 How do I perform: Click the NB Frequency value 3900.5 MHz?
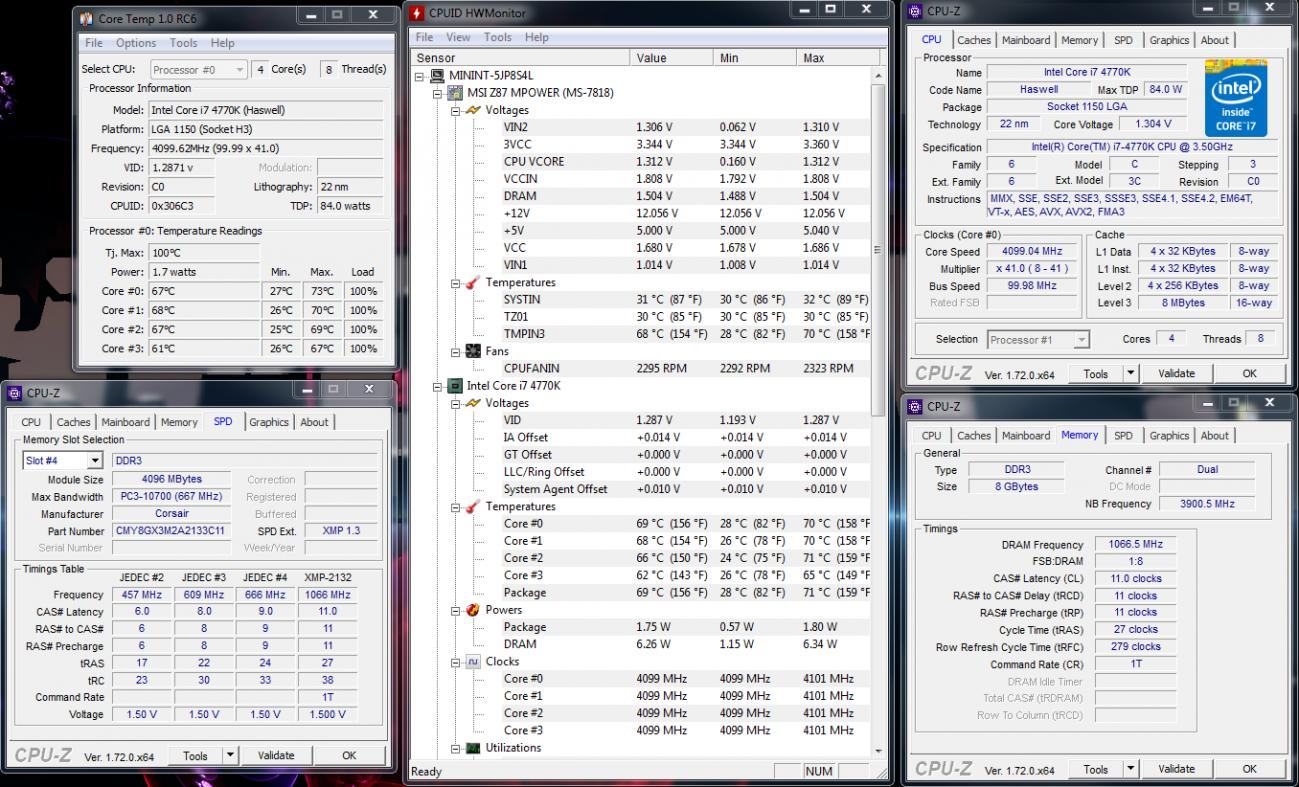pos(1207,504)
